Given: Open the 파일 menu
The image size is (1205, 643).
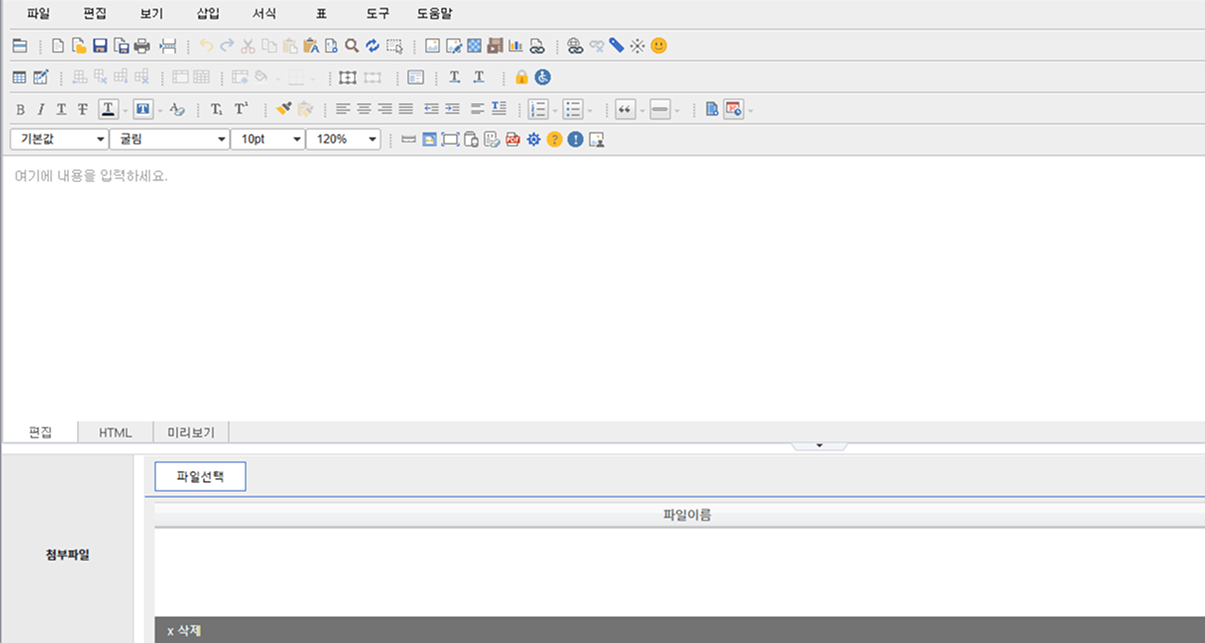Looking at the screenshot, I should 38,14.
